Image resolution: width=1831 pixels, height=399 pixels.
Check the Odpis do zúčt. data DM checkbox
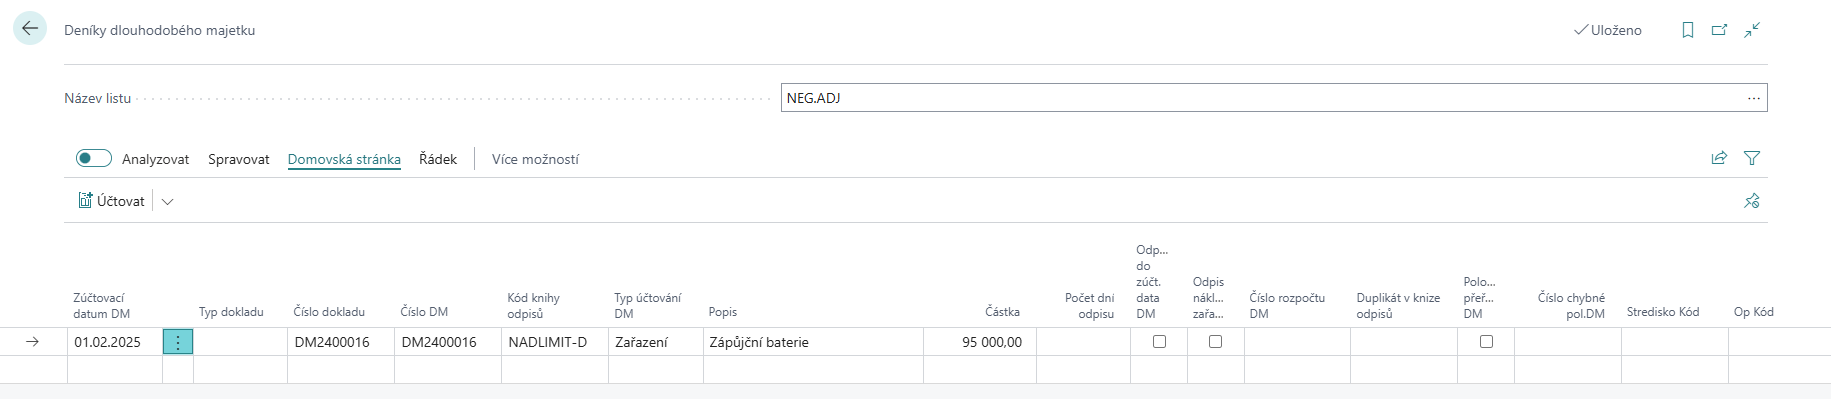point(1159,342)
